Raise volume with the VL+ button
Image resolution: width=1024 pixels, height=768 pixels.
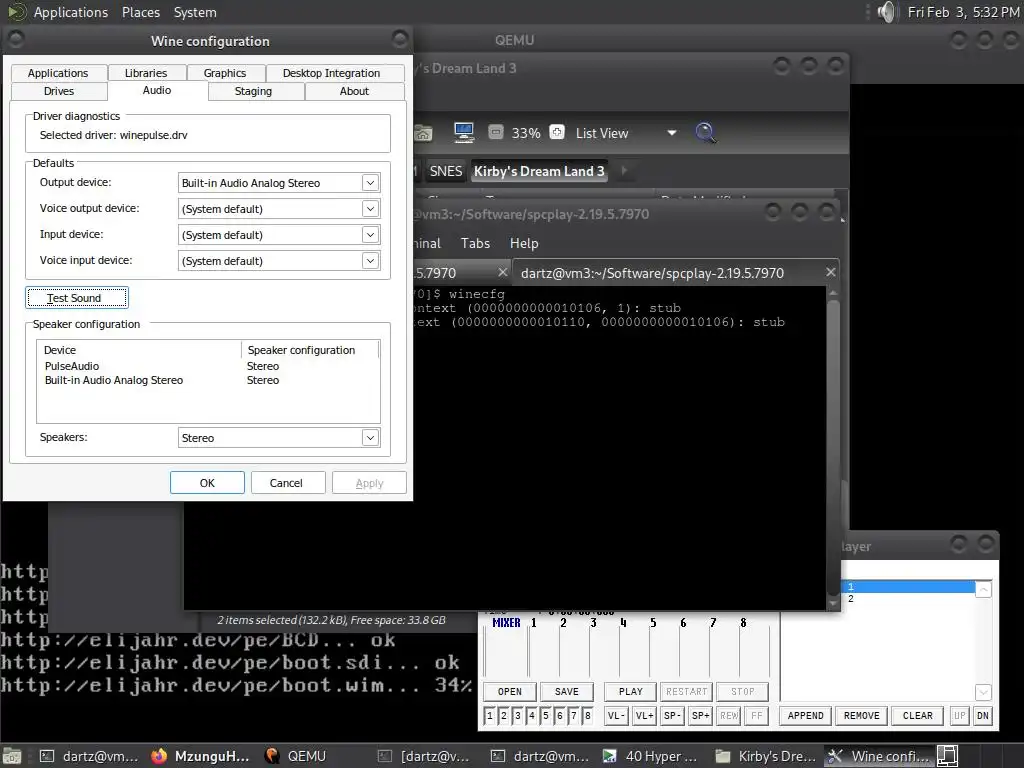click(x=645, y=716)
